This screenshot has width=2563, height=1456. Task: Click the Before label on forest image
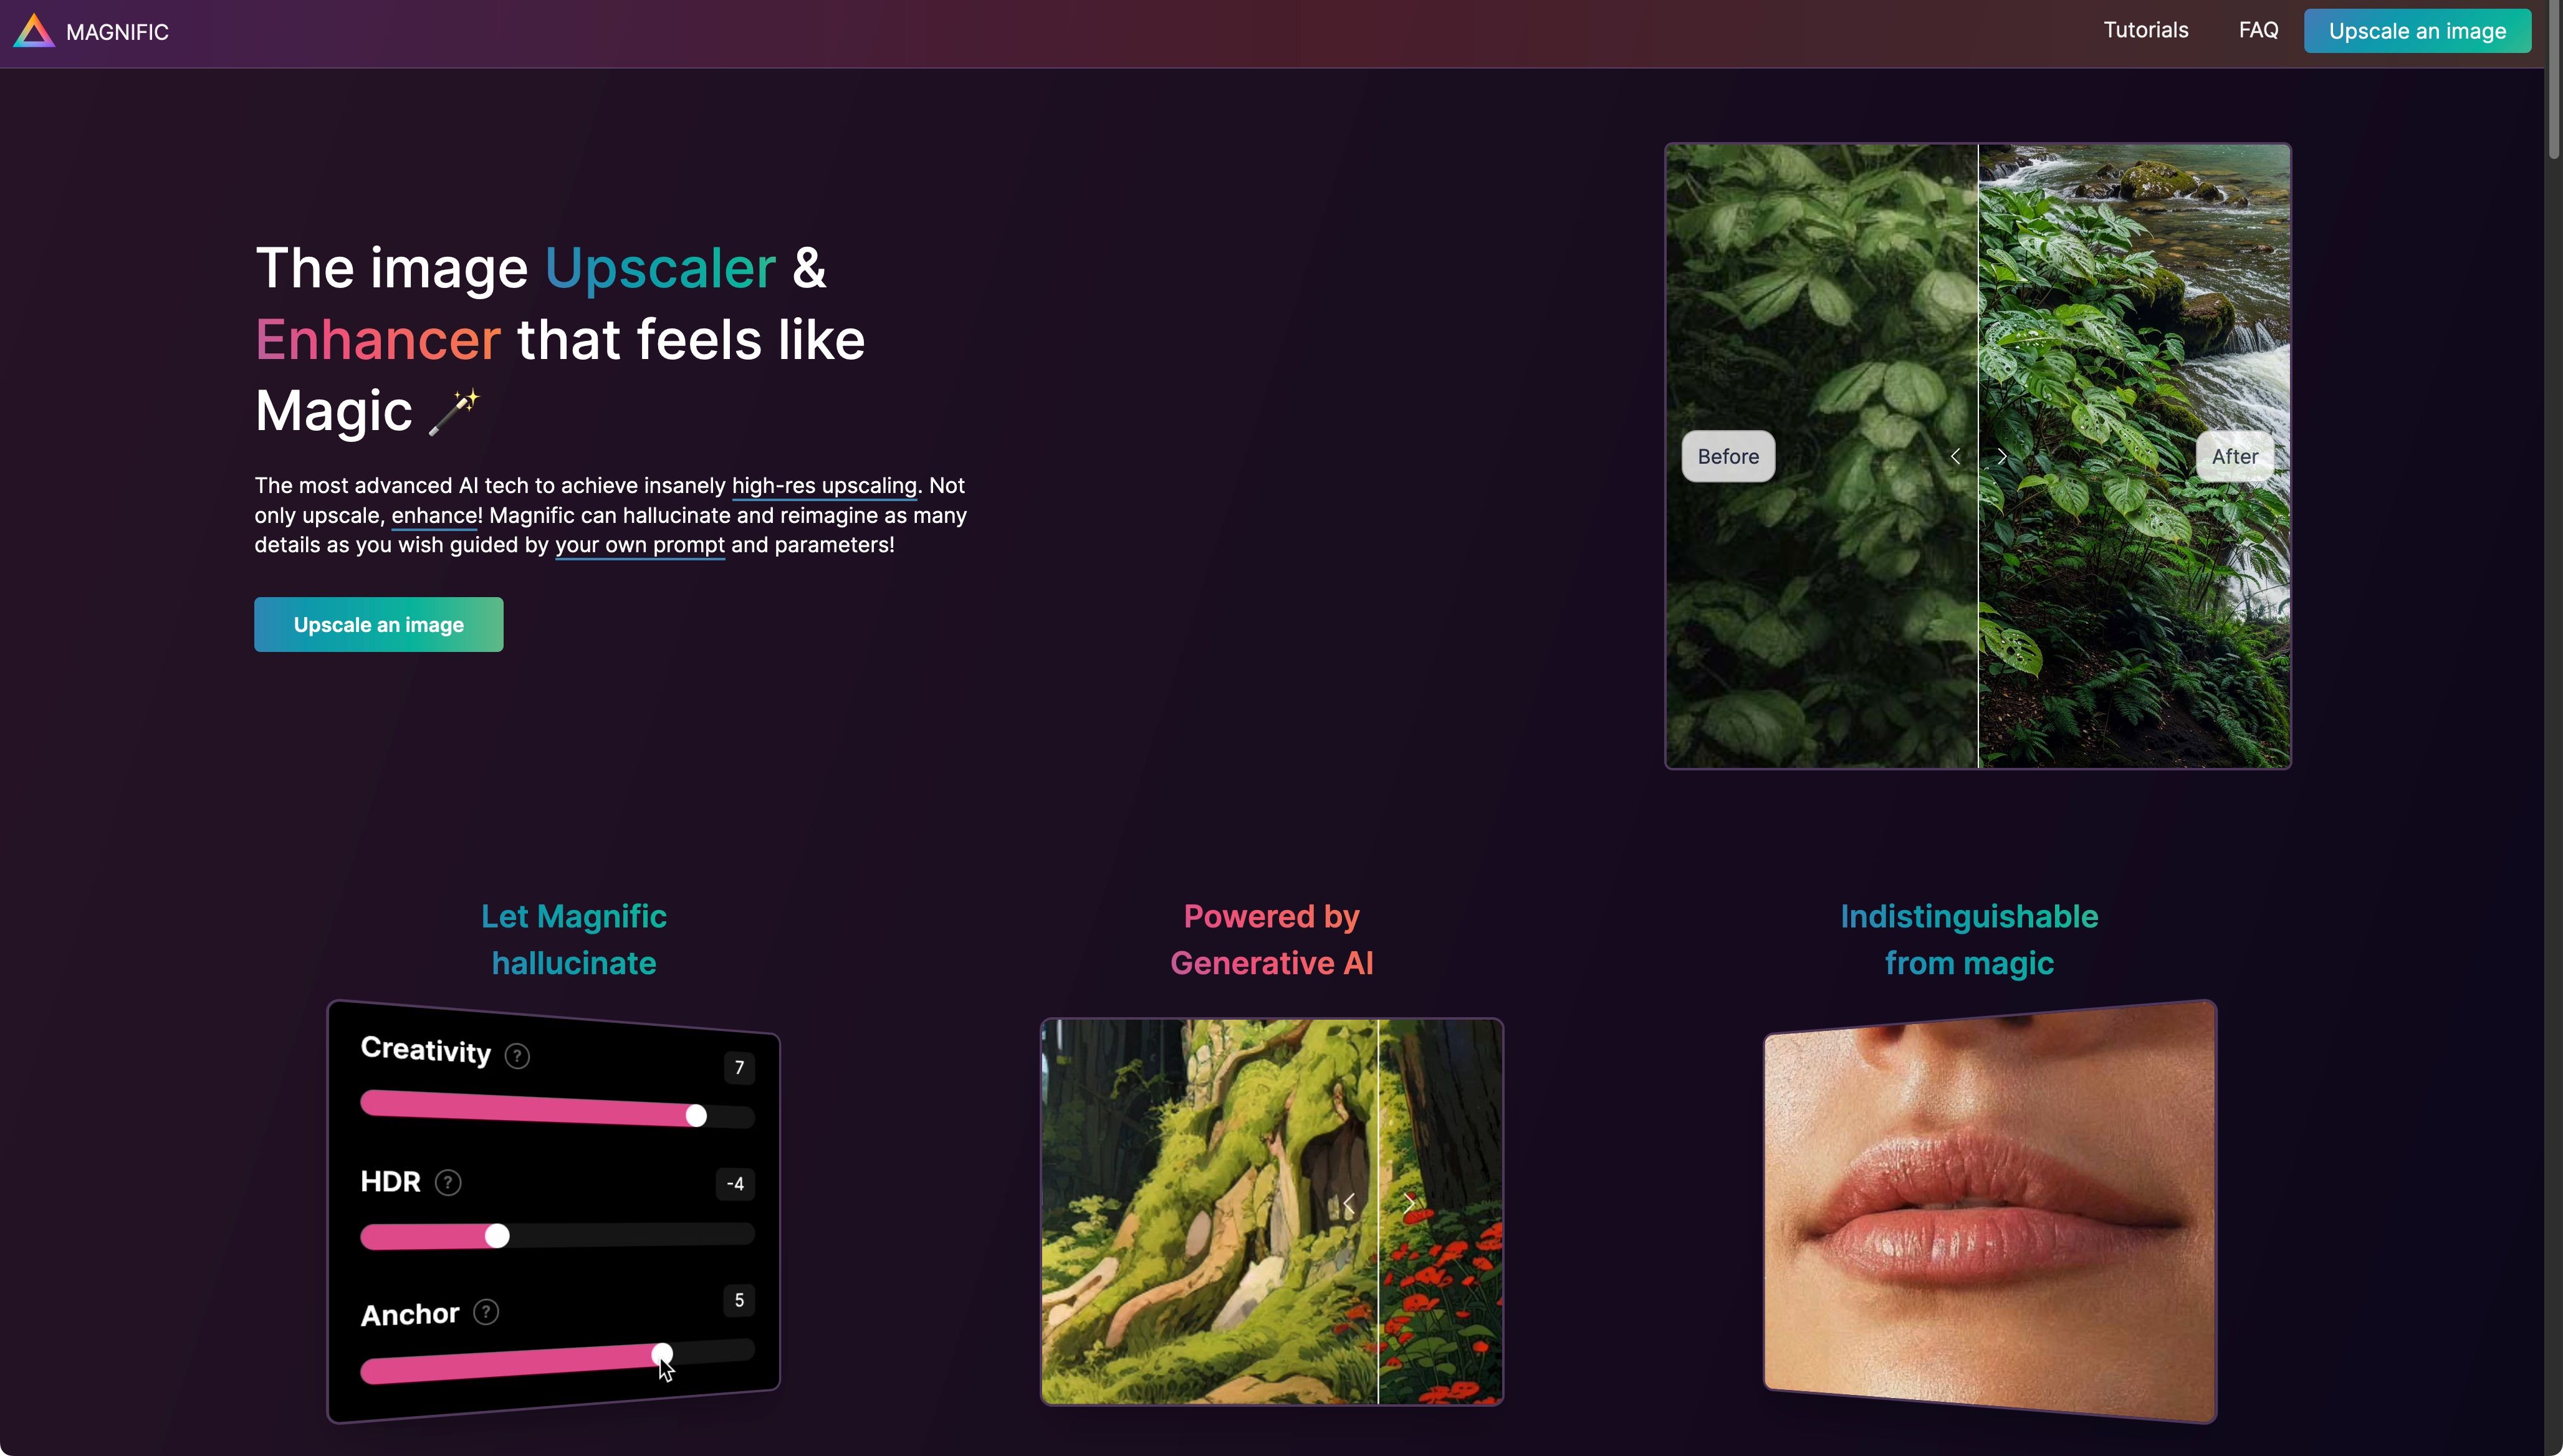(x=1728, y=457)
